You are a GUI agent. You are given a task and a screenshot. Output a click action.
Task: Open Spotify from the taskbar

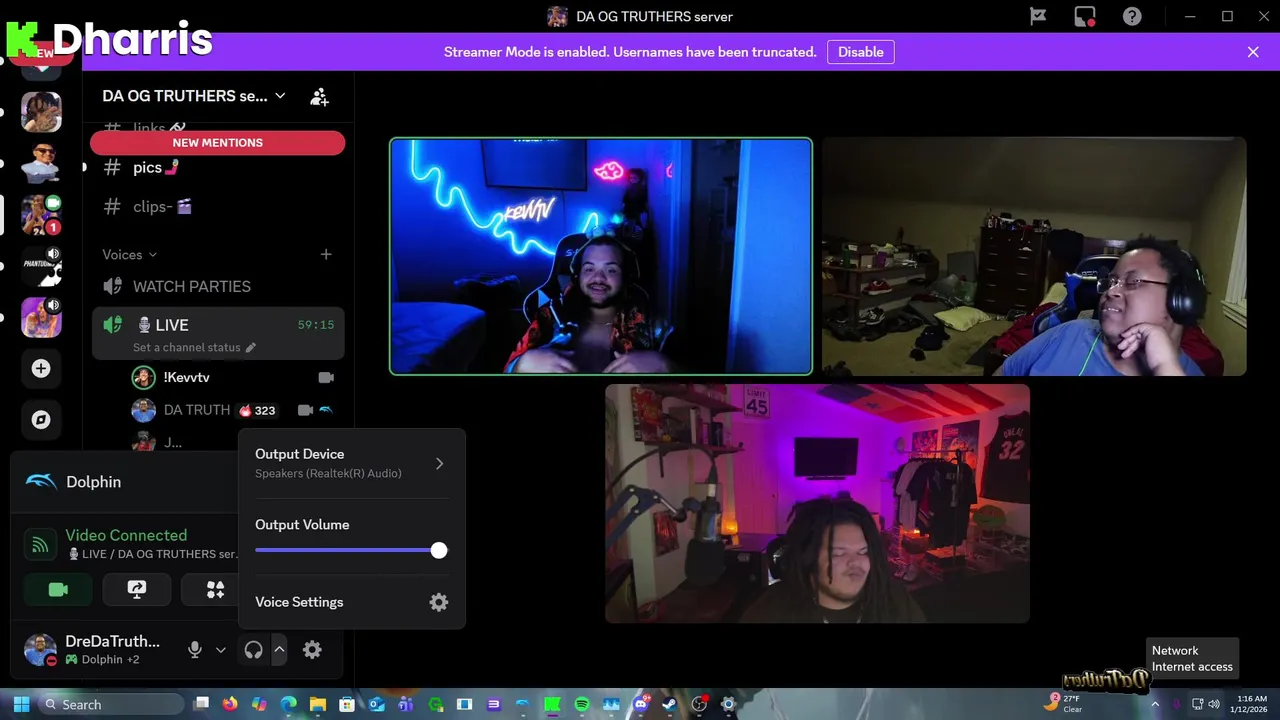[582, 704]
